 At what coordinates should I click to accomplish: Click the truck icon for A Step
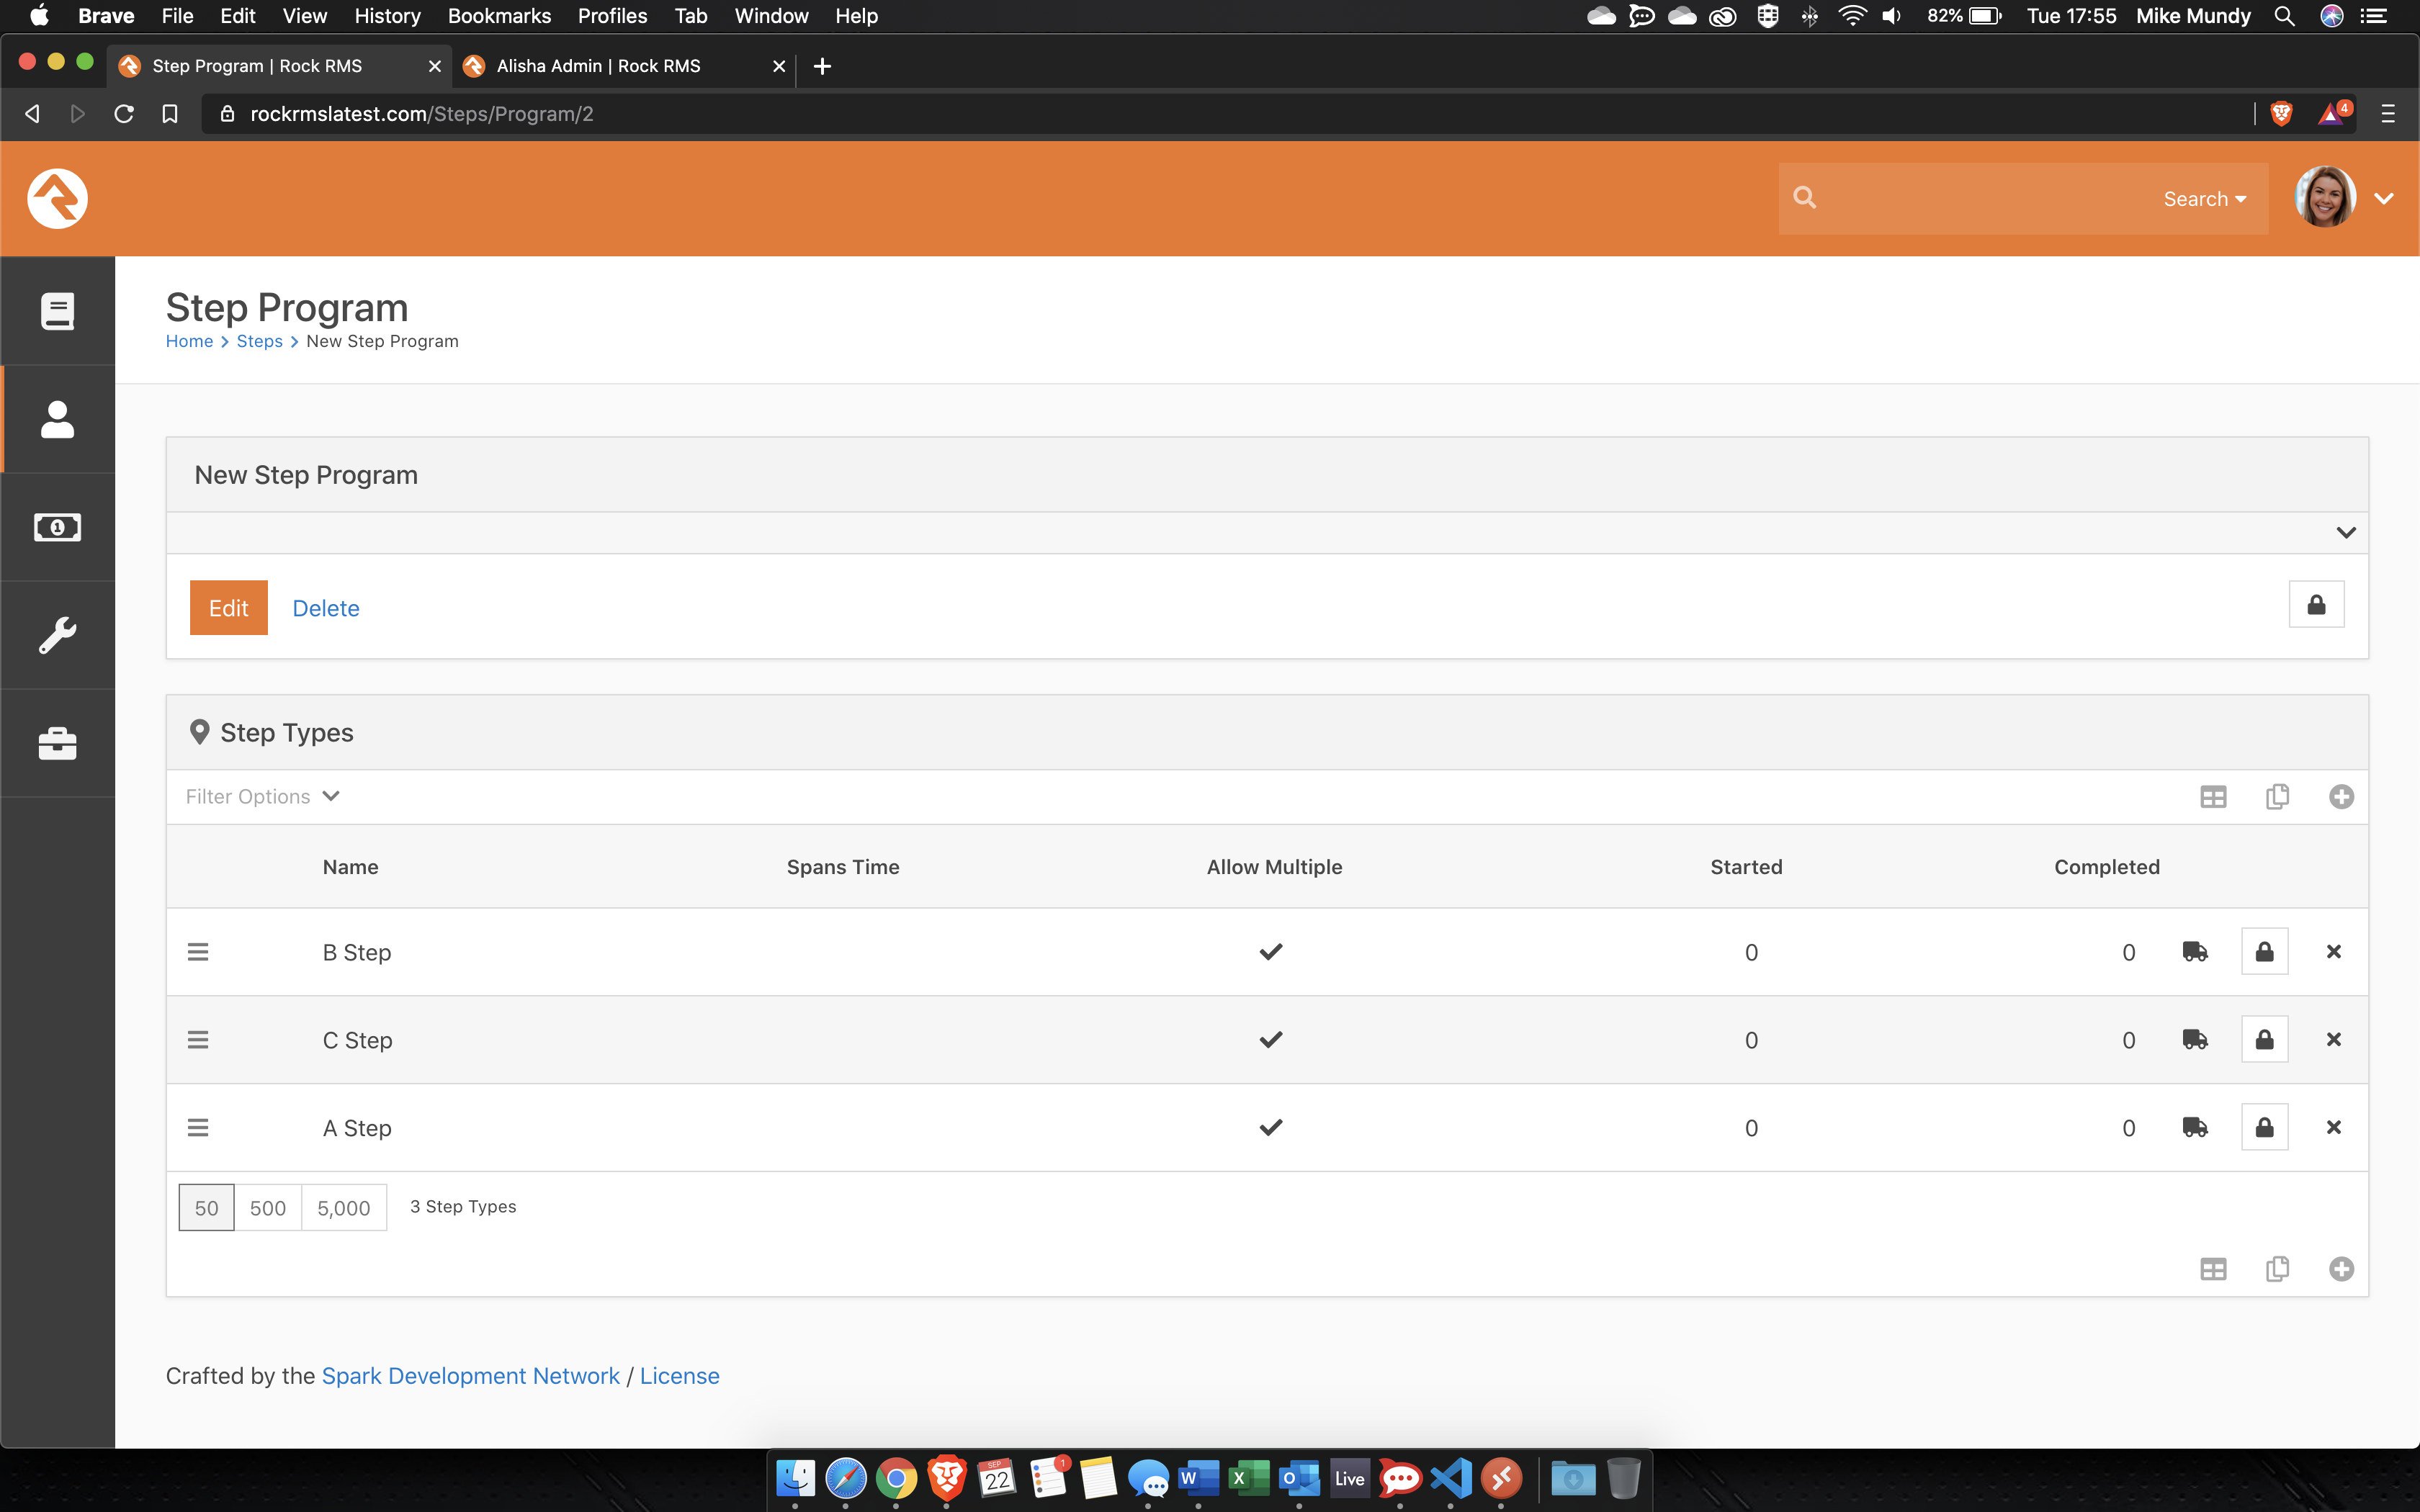[x=2195, y=1128]
